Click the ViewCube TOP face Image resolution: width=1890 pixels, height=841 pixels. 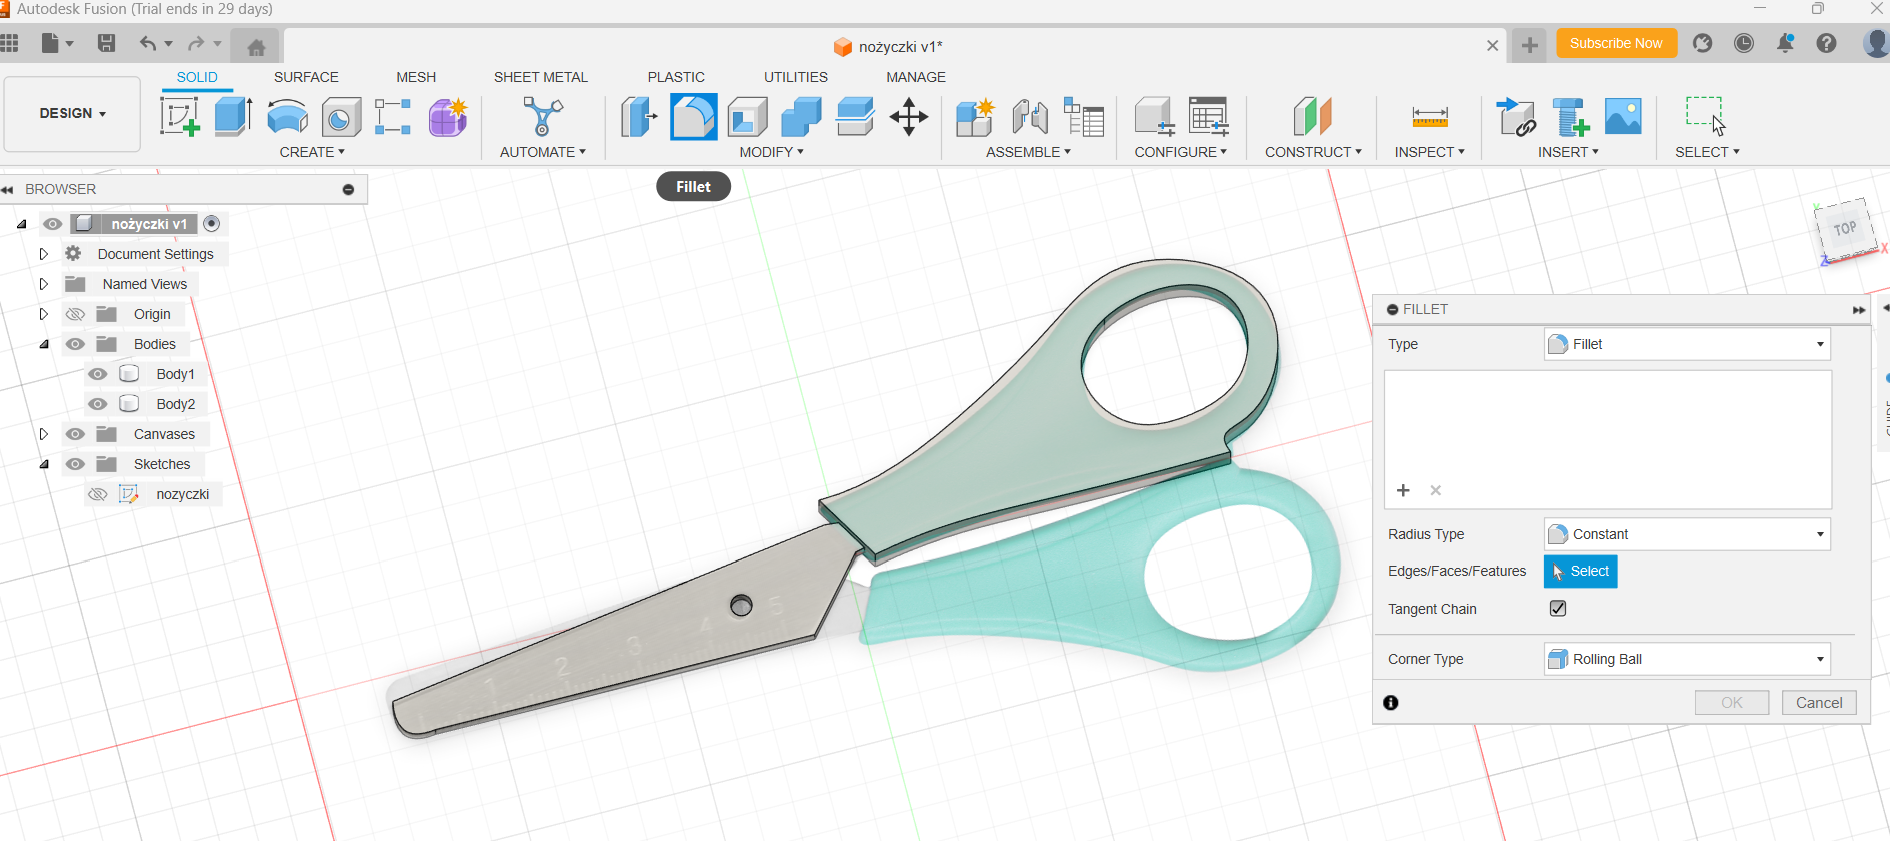coord(1845,228)
